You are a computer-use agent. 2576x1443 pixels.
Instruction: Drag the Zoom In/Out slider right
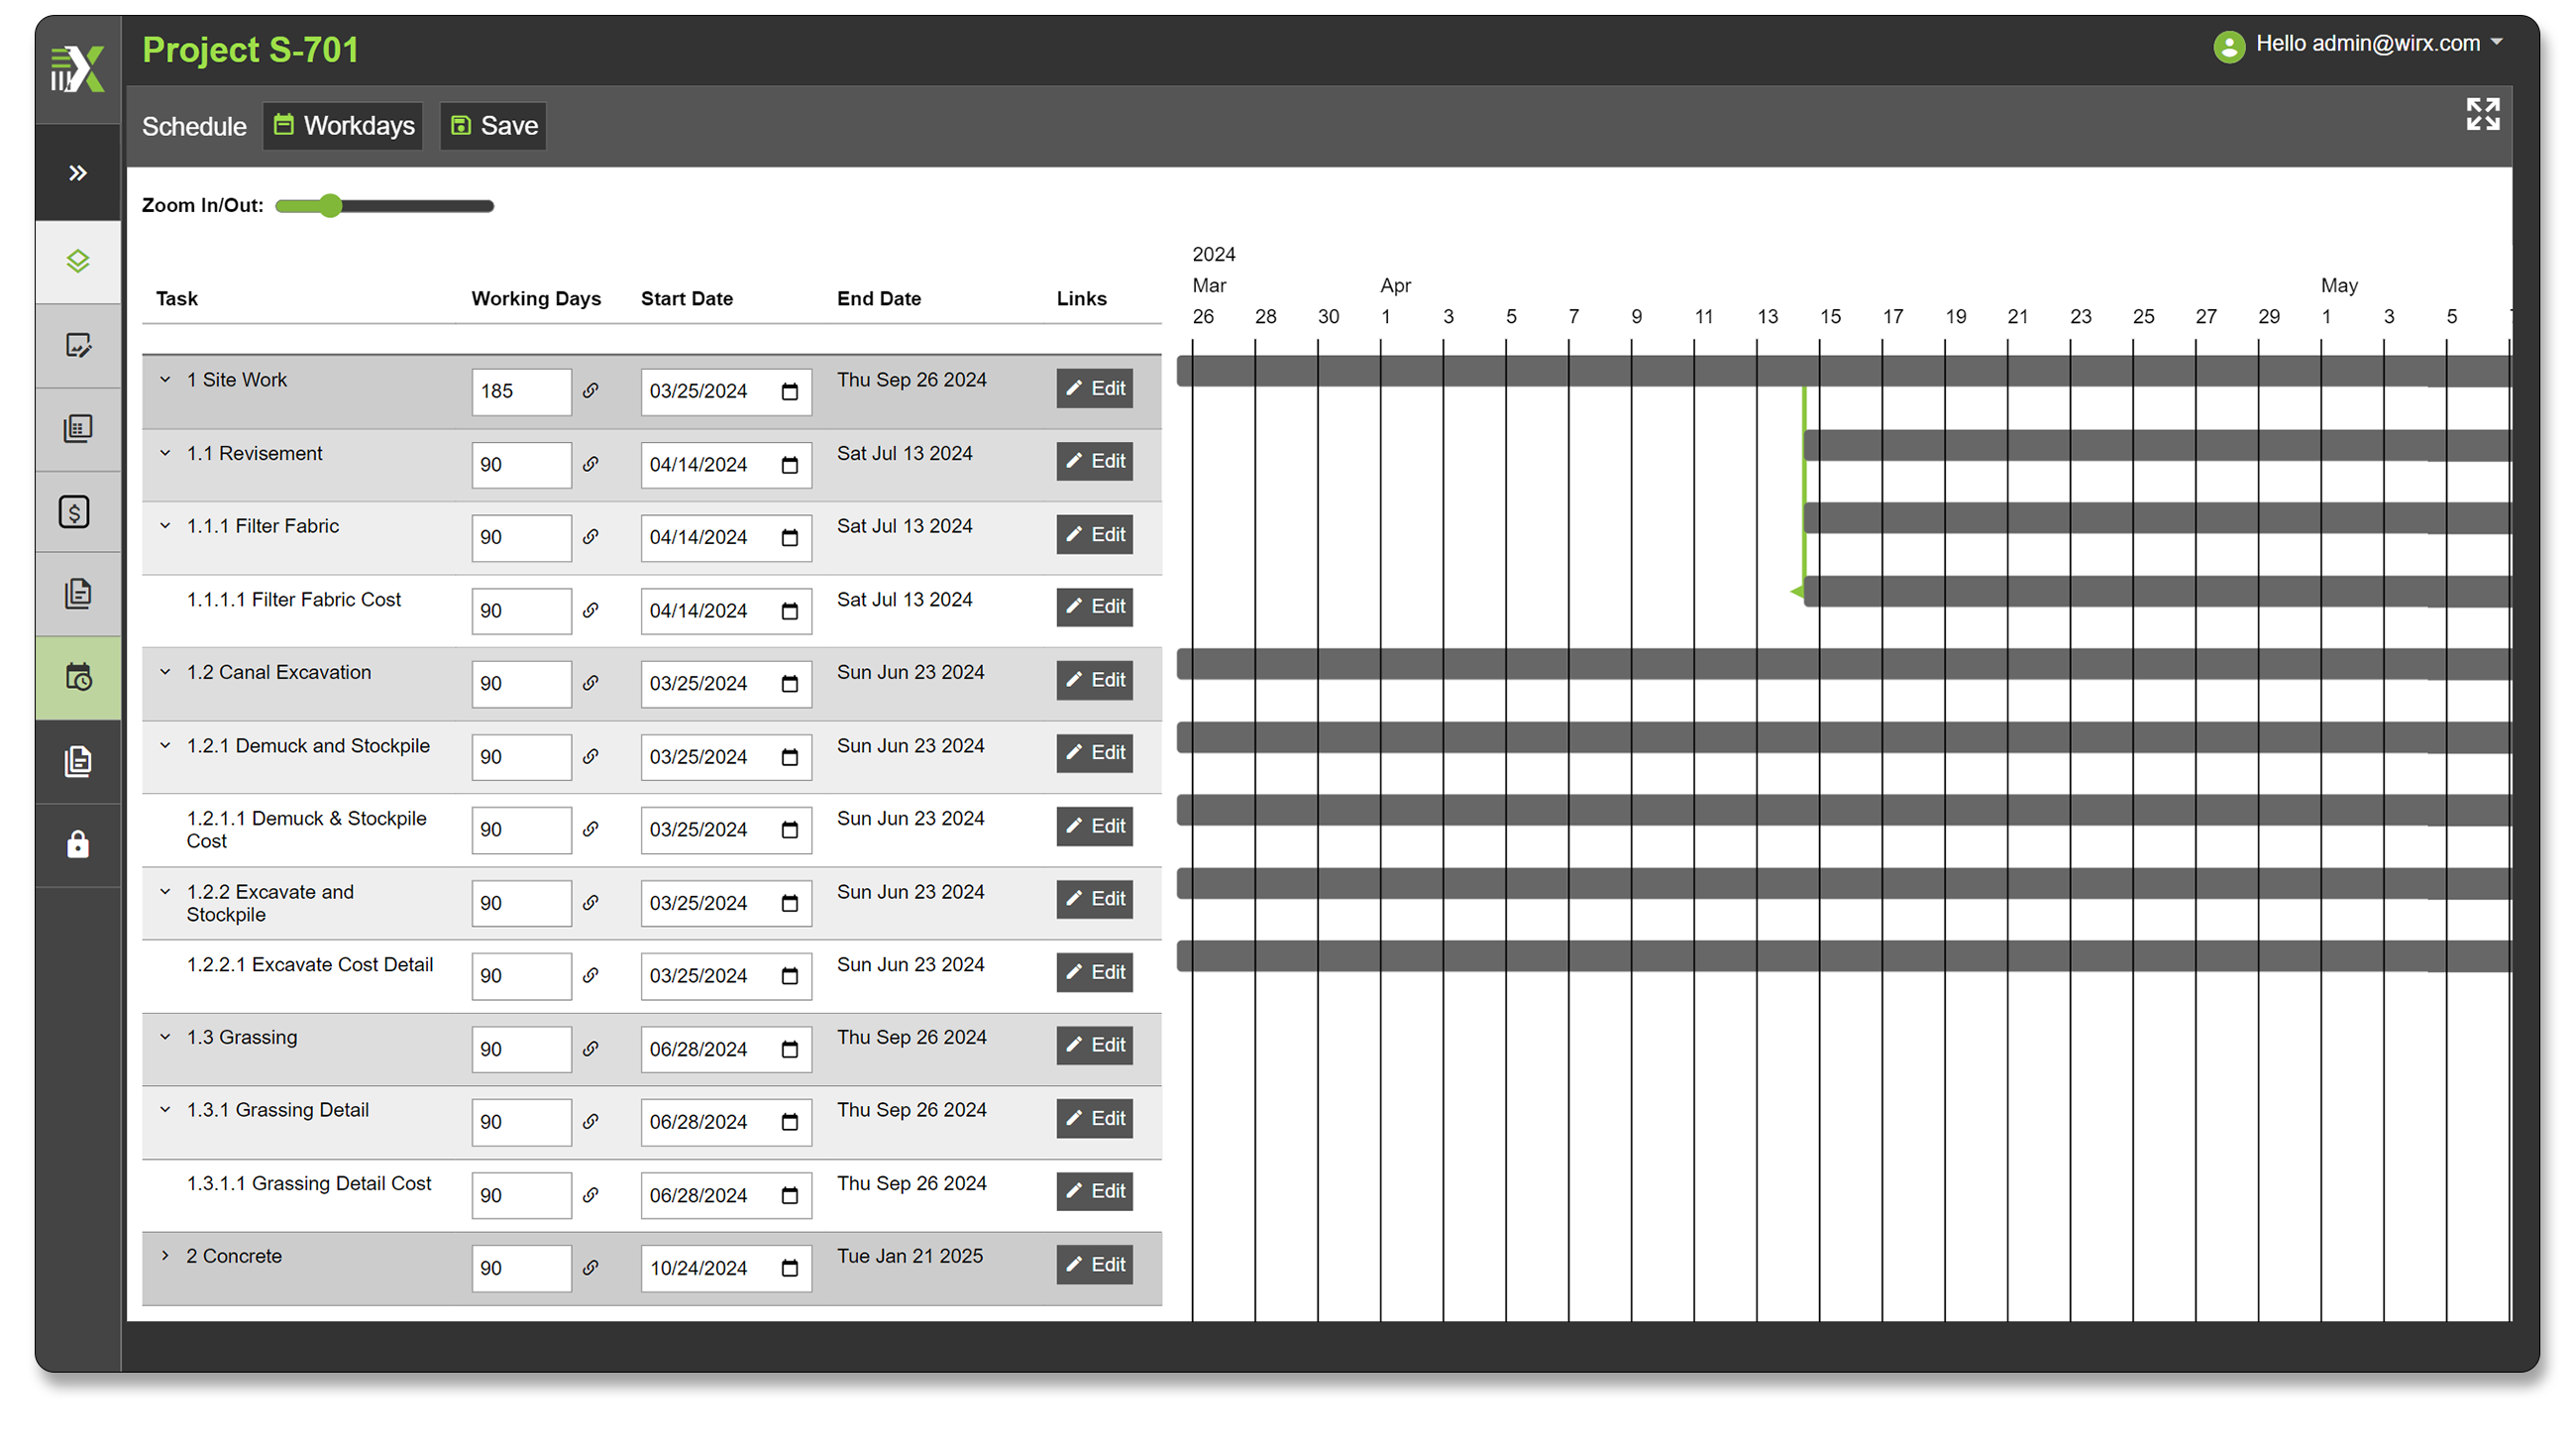pos(333,207)
